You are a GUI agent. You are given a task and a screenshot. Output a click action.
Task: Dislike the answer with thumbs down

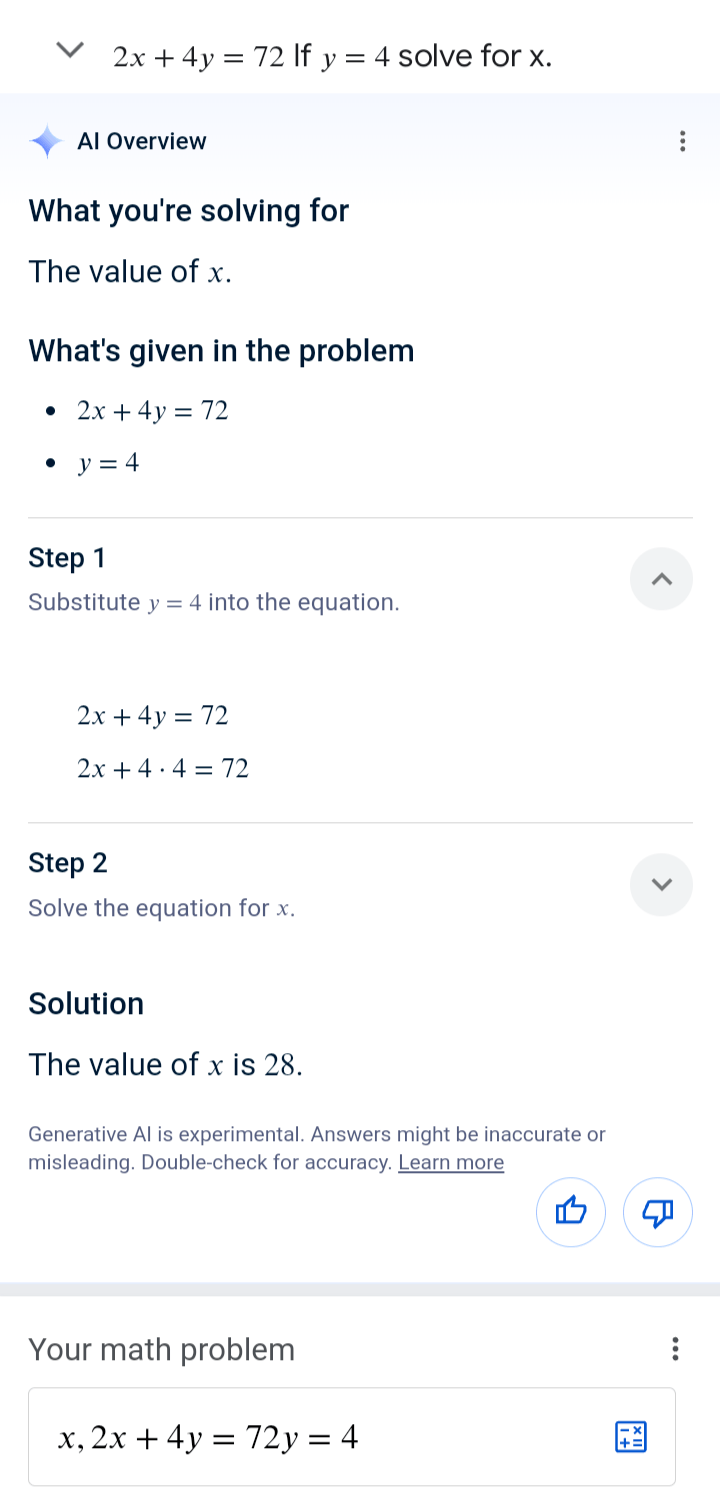tap(657, 1212)
